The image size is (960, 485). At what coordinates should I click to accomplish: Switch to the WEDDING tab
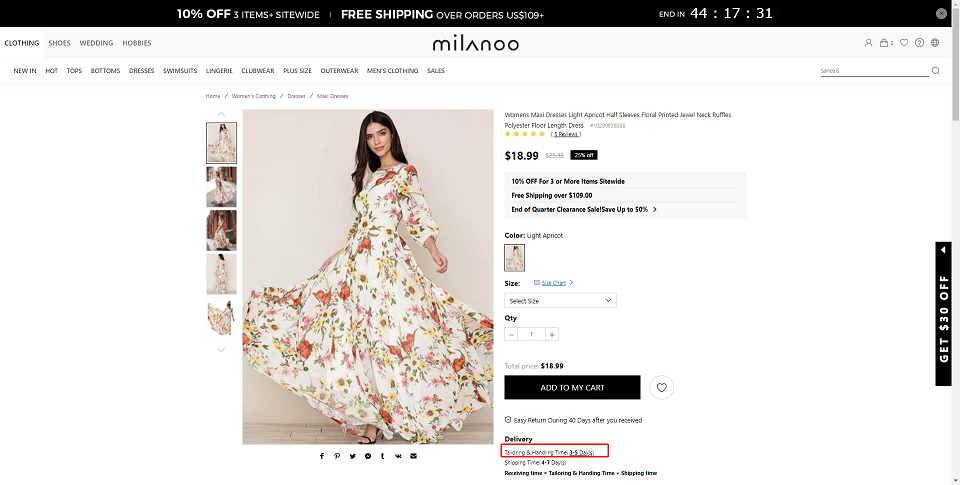(96, 43)
